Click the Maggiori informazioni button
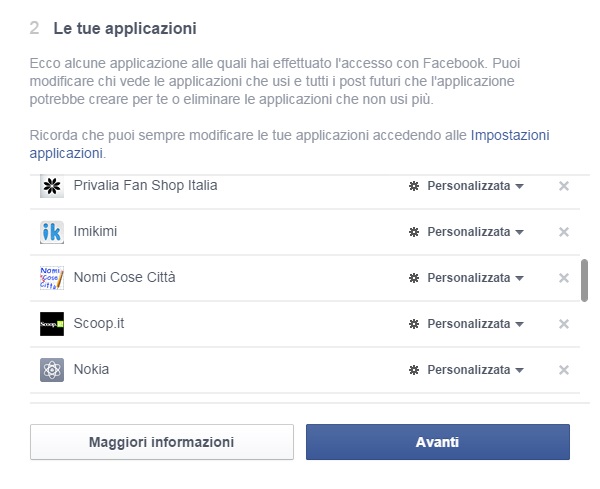 [162, 442]
